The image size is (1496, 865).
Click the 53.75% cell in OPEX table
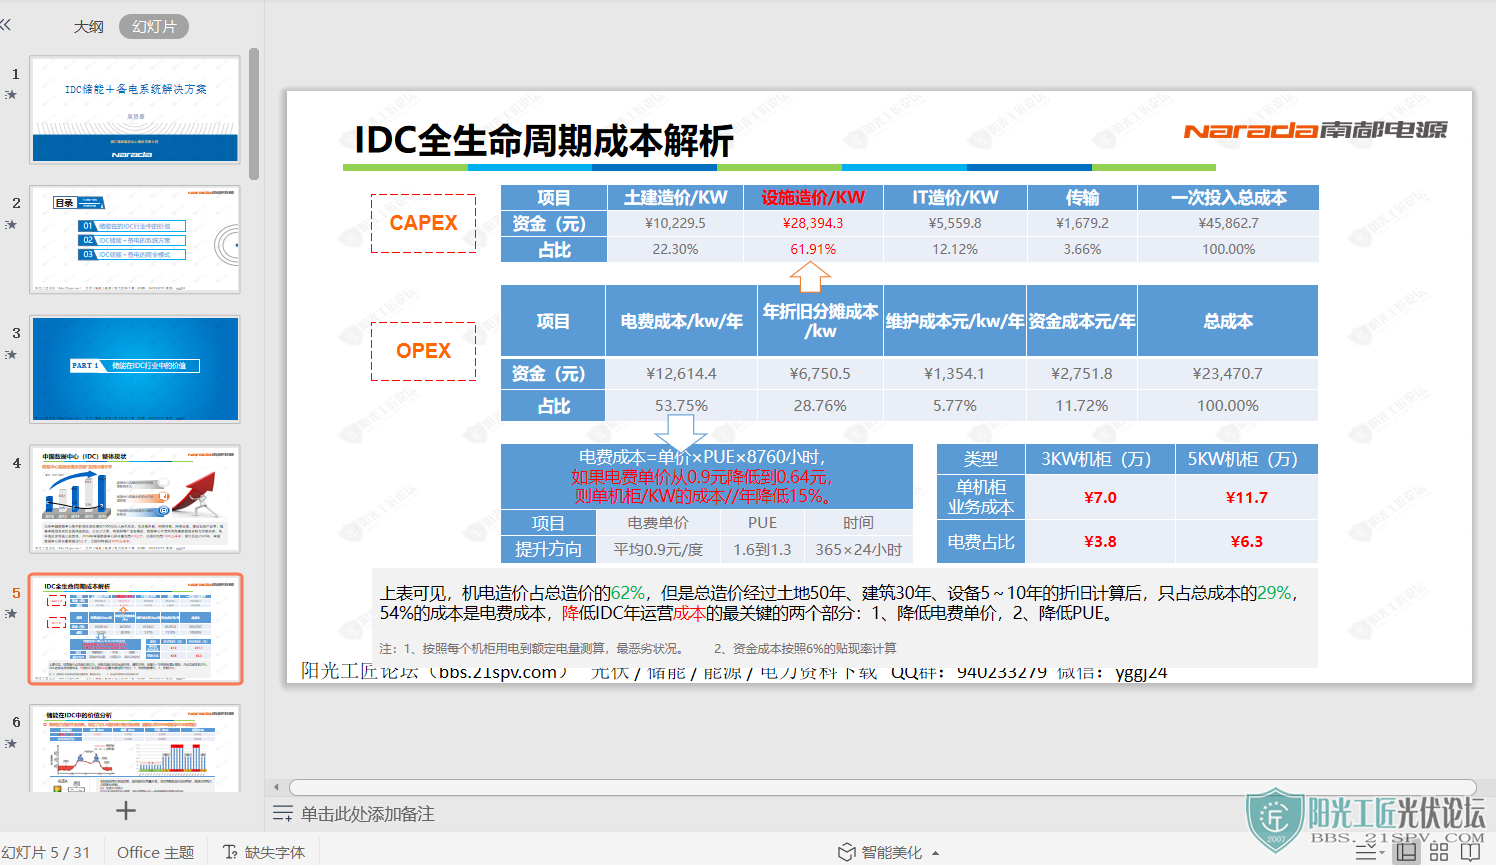pos(681,405)
